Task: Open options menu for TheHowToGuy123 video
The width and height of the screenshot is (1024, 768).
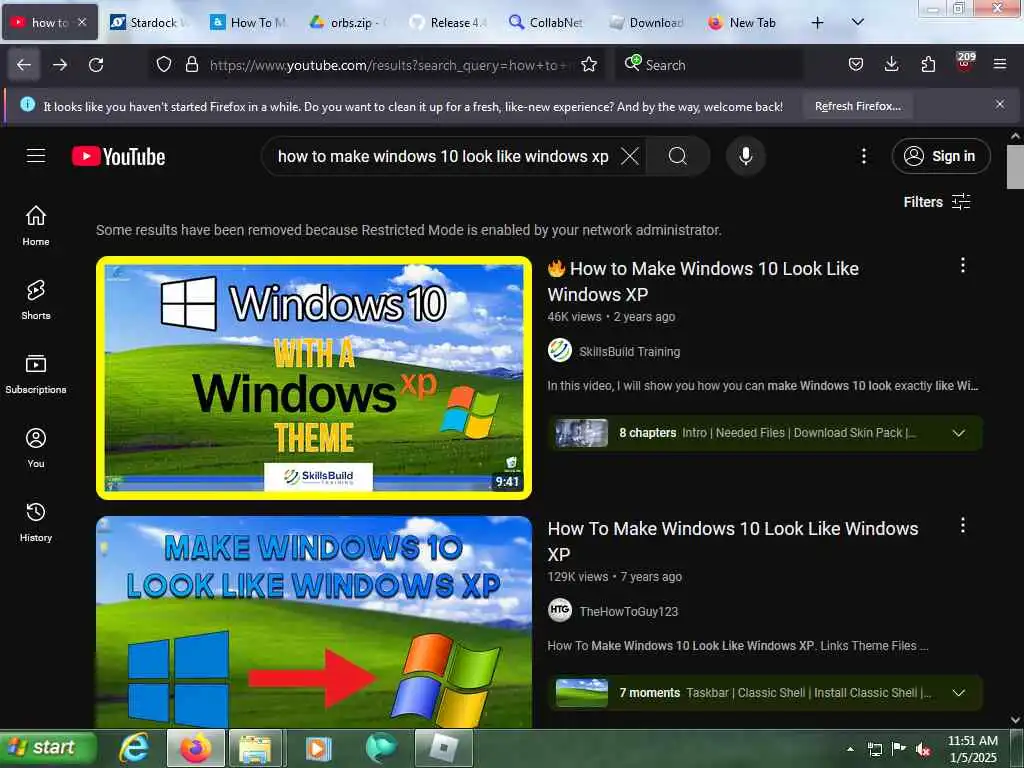Action: click(x=963, y=525)
